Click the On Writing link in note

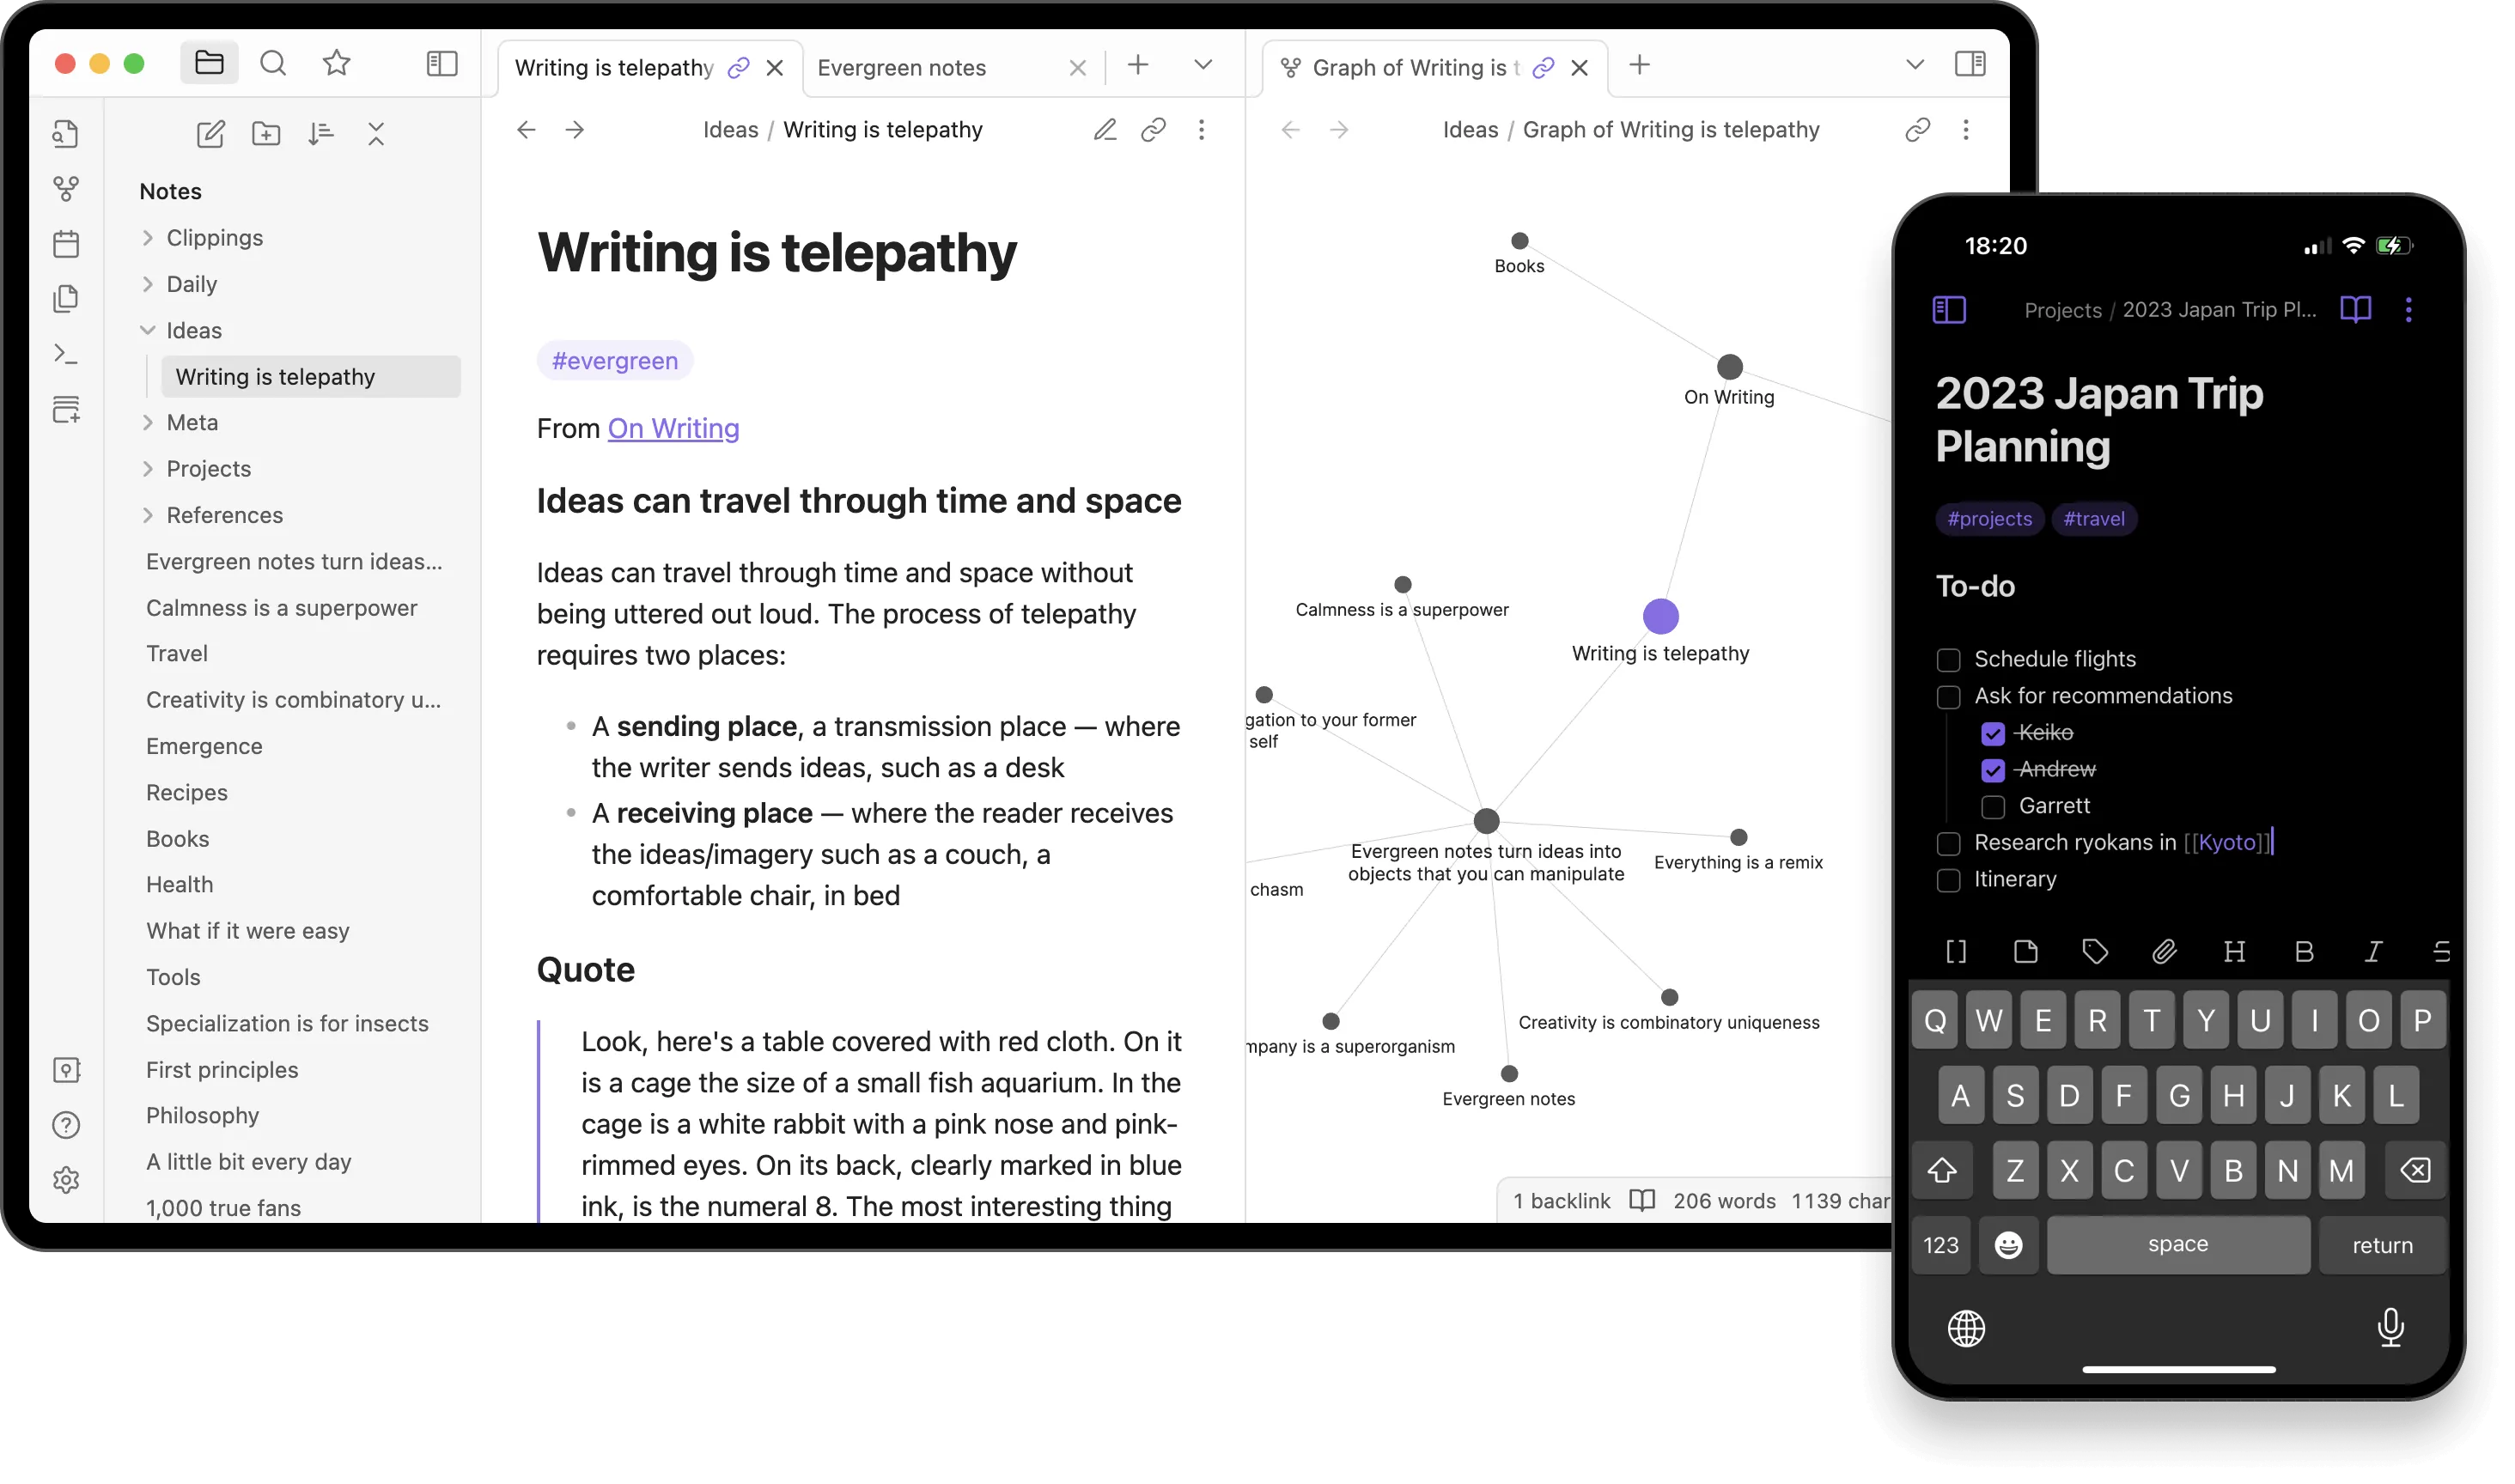pyautogui.click(x=673, y=428)
